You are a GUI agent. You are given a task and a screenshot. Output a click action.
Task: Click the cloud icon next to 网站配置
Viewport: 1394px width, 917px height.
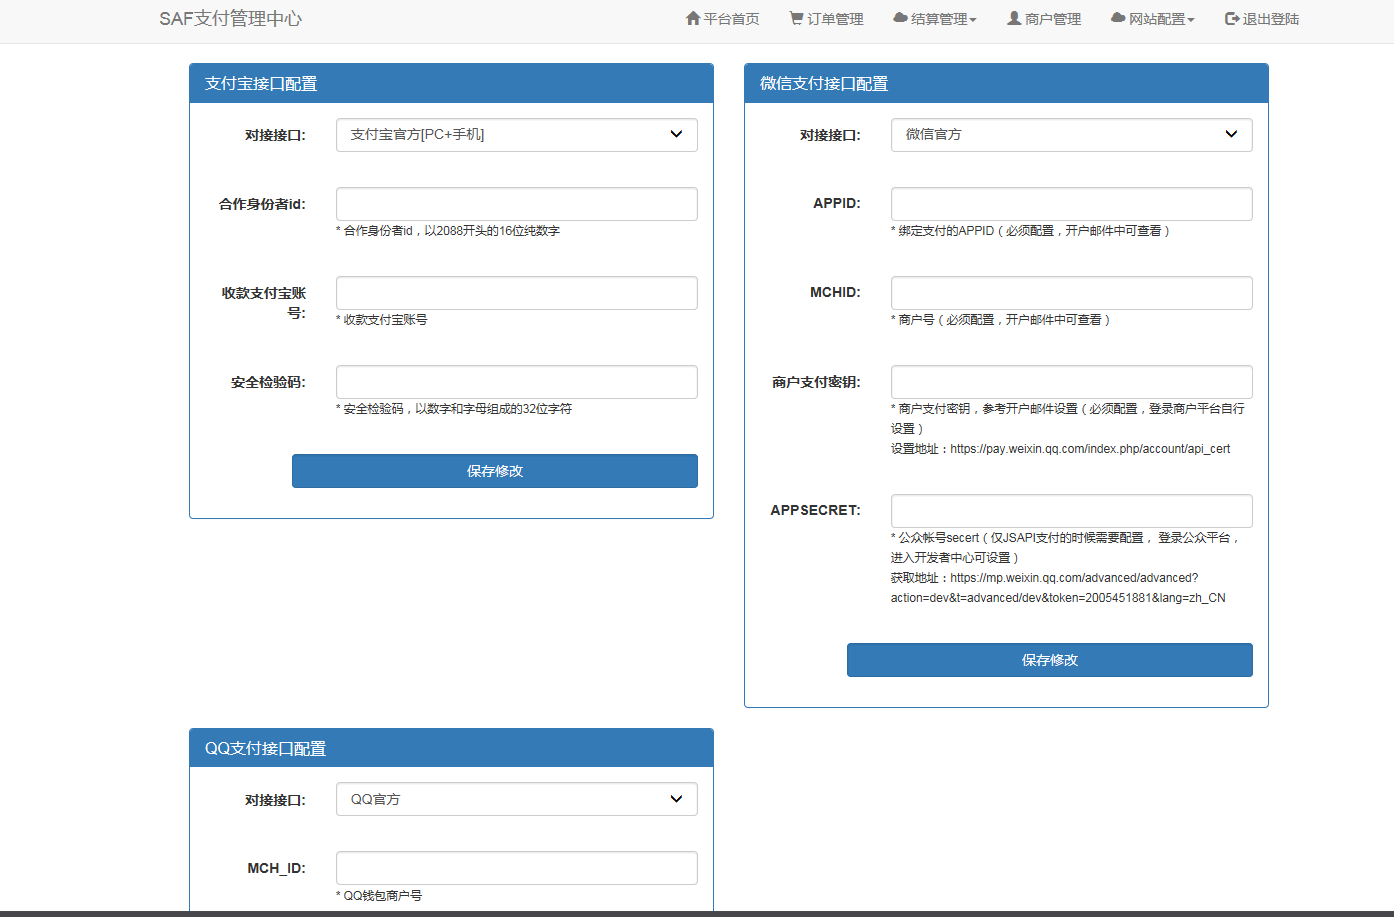pyautogui.click(x=1115, y=17)
